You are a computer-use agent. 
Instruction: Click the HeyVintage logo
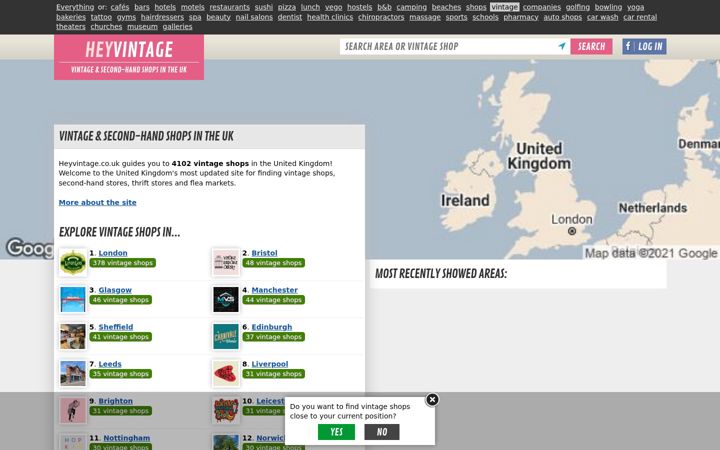[x=129, y=57]
